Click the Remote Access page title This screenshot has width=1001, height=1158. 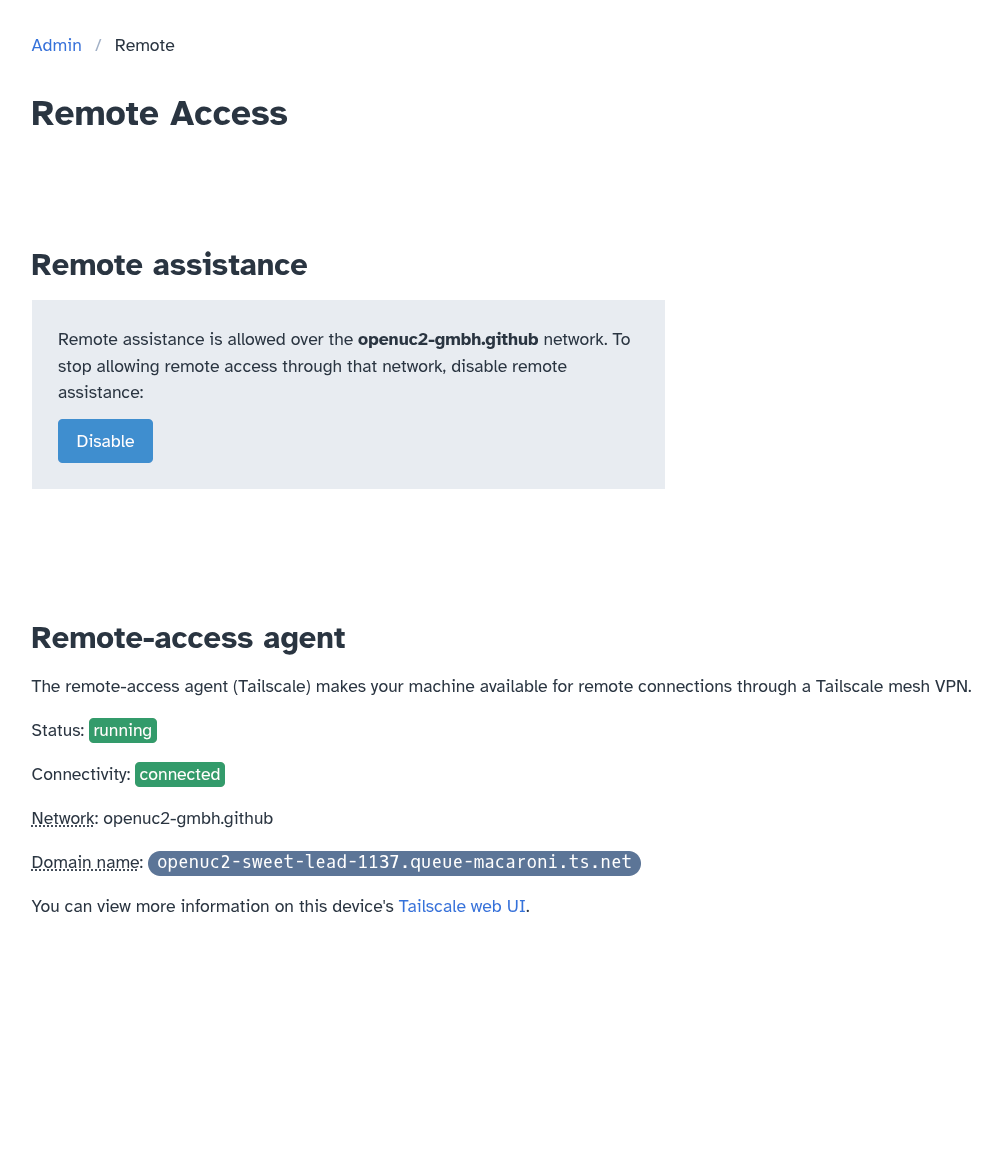point(158,113)
